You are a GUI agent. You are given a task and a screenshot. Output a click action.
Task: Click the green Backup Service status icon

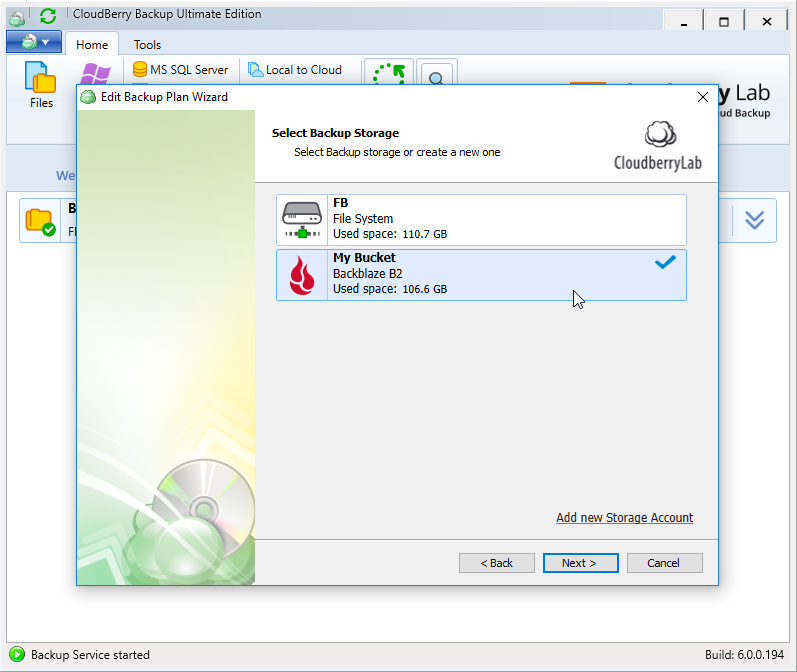[17, 654]
